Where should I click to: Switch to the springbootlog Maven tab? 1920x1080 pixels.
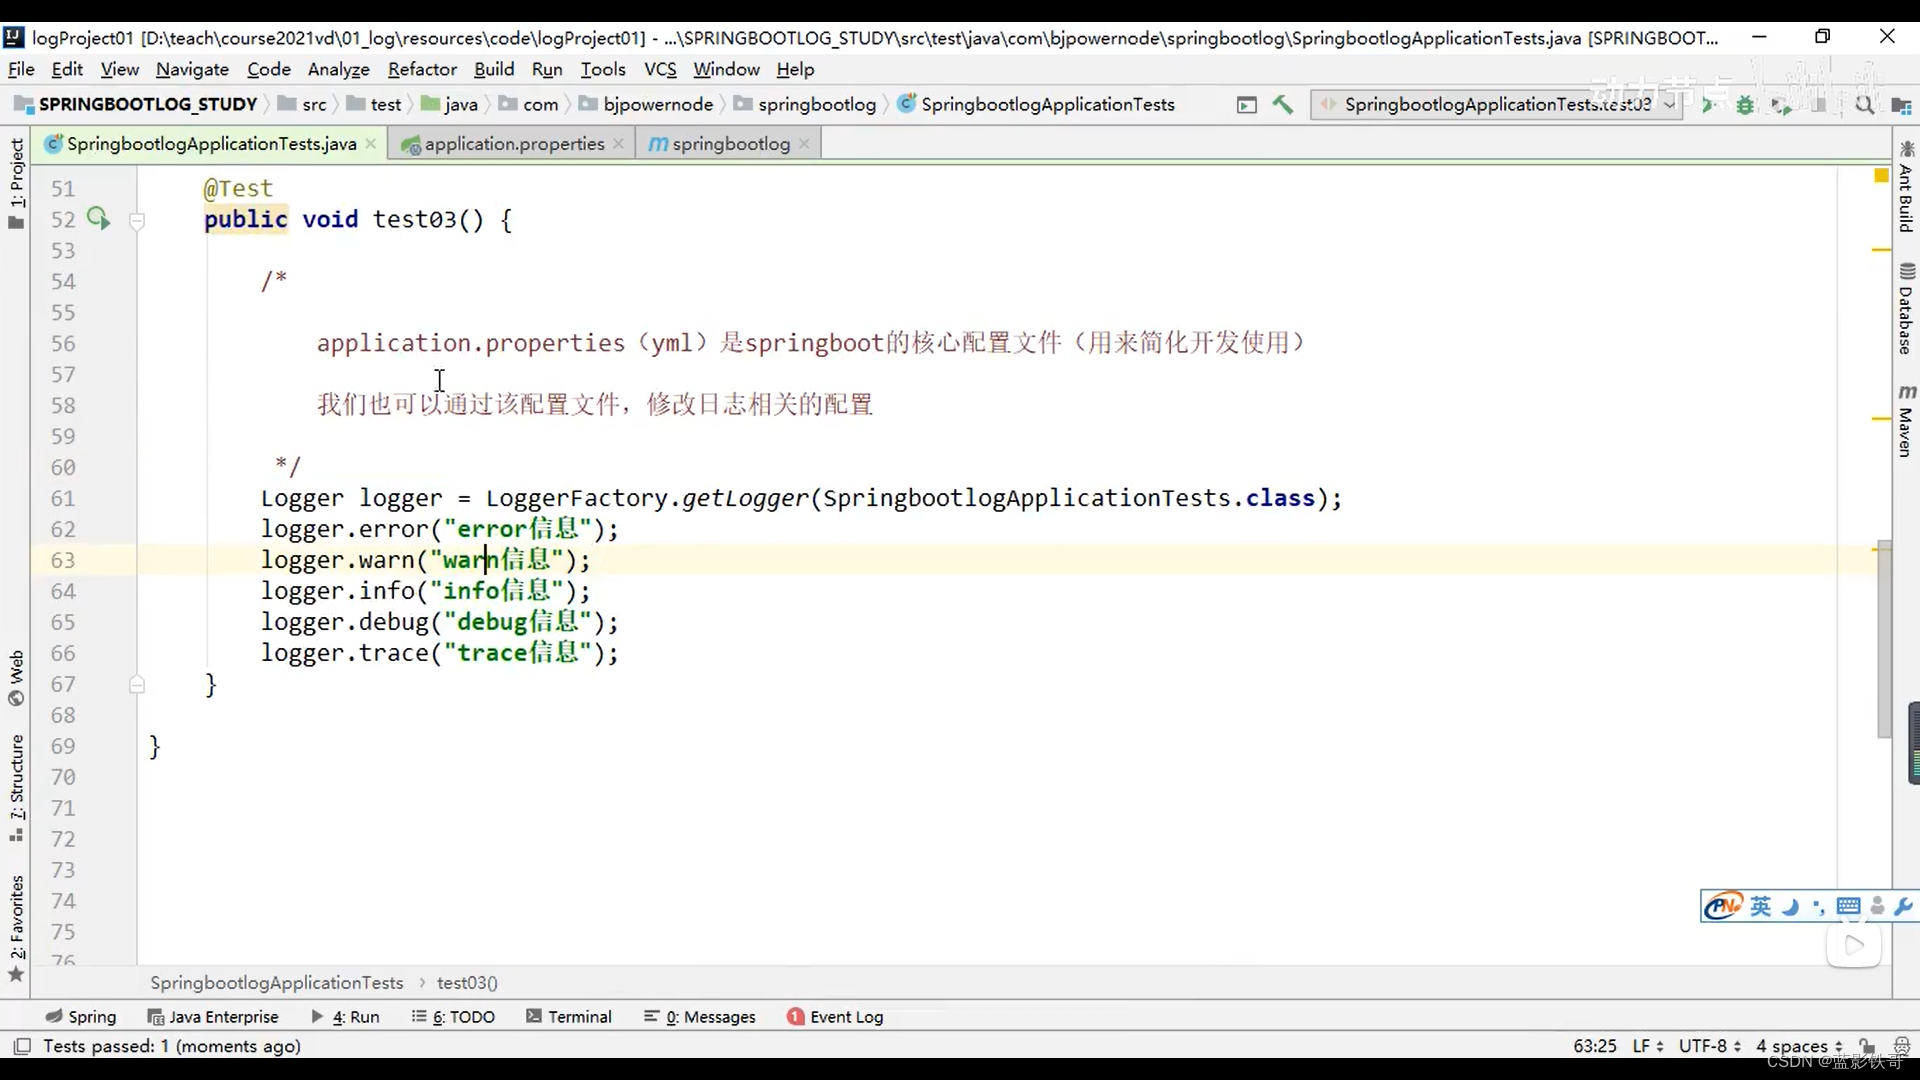[730, 144]
